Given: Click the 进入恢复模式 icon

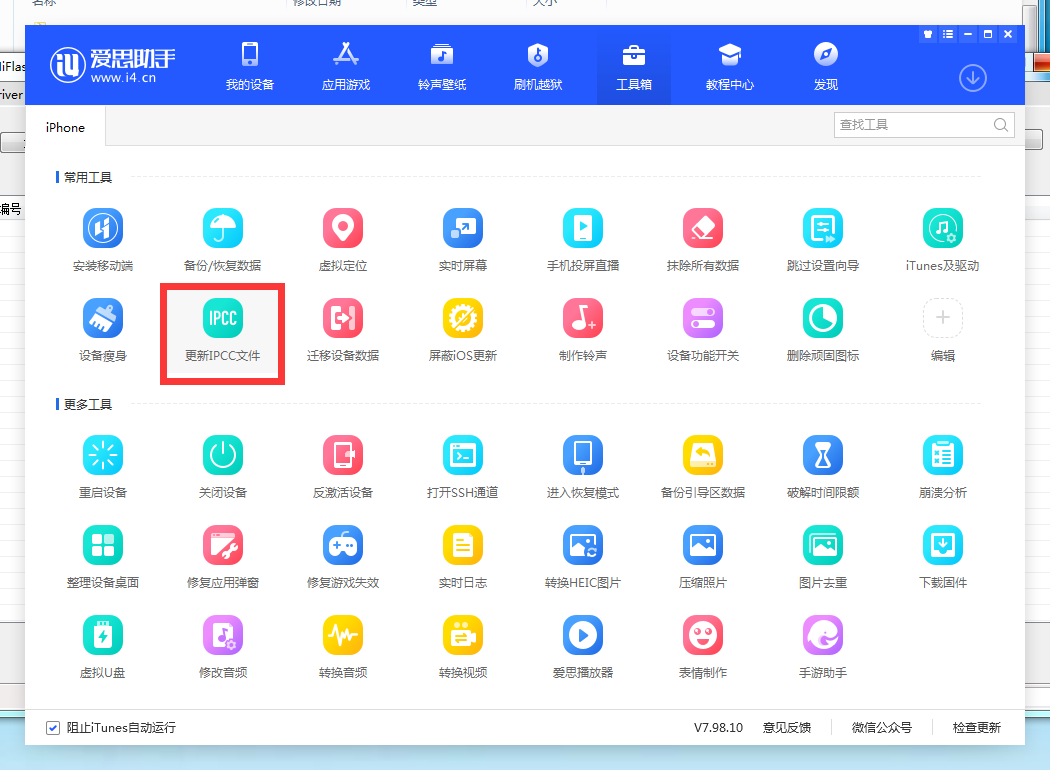Looking at the screenshot, I should pos(583,455).
